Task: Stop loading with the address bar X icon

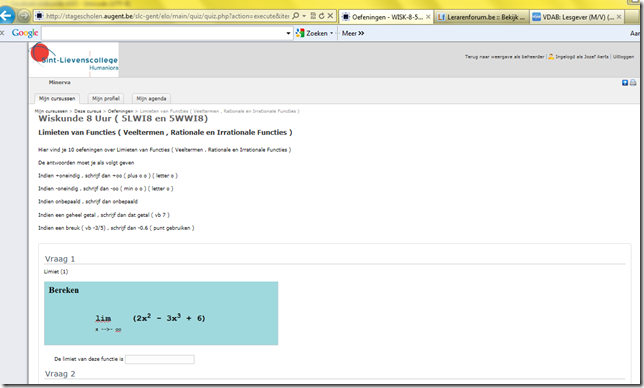Action: click(x=330, y=16)
